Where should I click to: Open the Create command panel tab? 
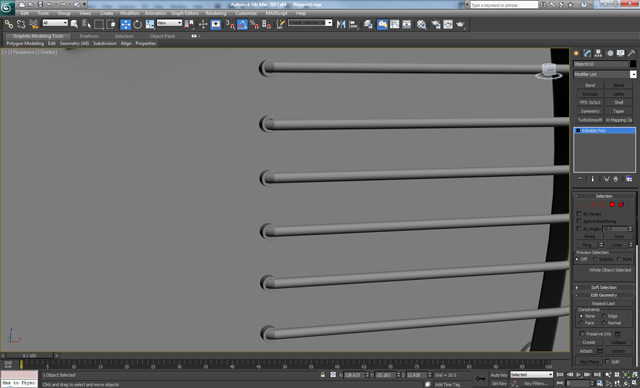576,53
